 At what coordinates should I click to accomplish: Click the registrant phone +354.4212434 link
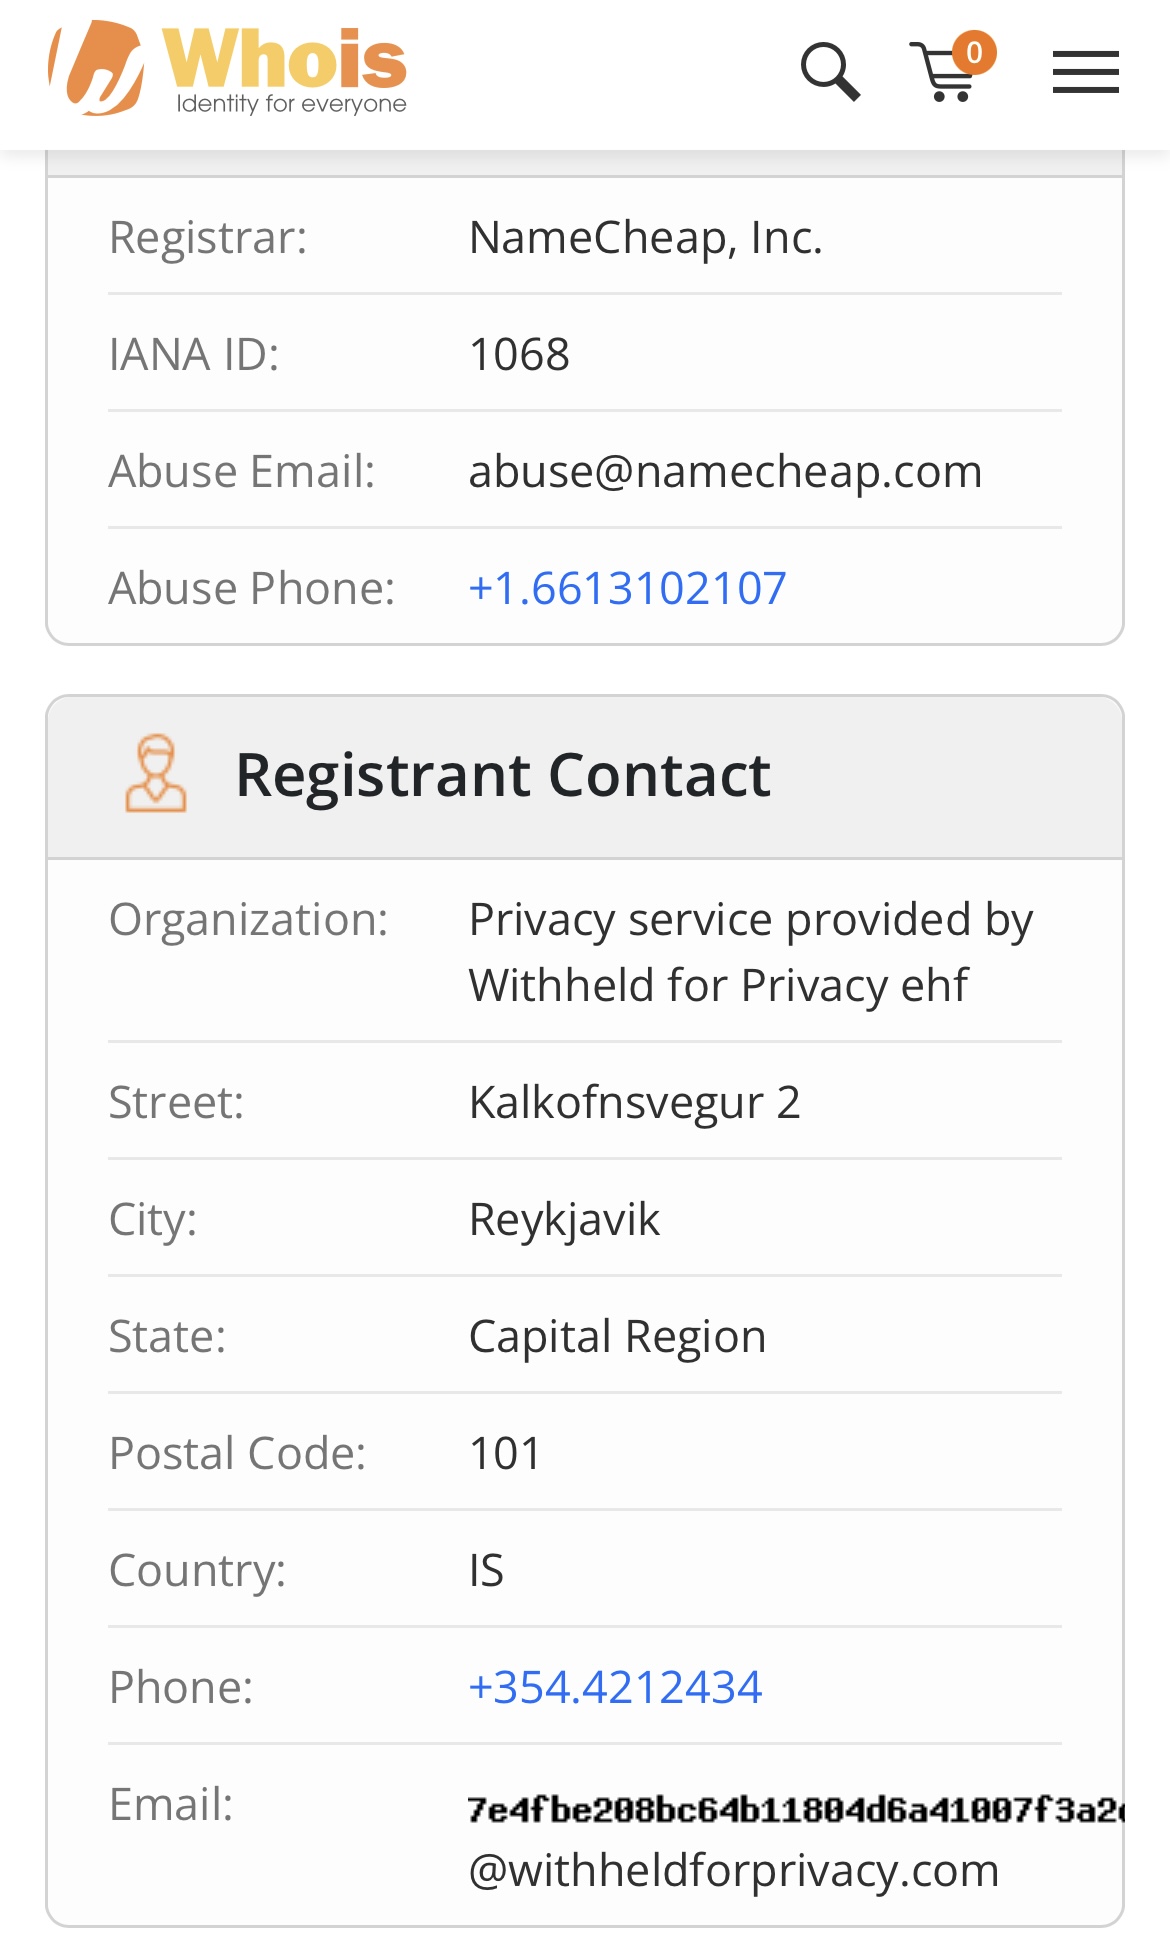pos(615,1687)
